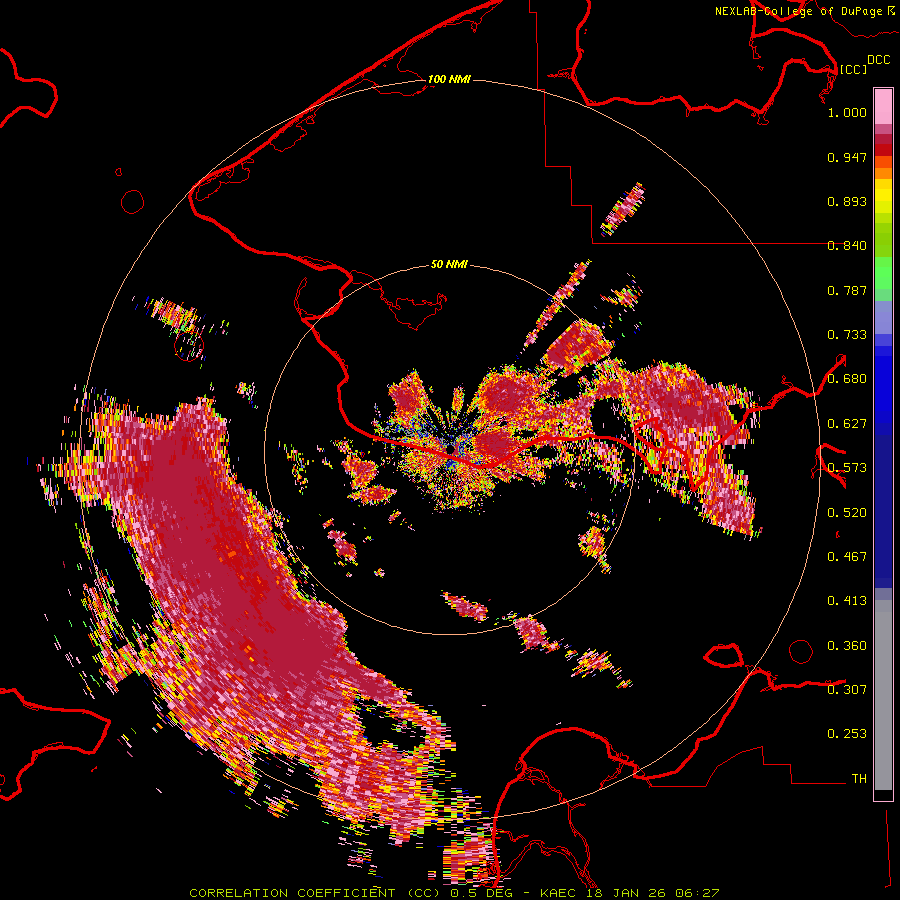The height and width of the screenshot is (900, 900).
Task: Click the 06:27 time stamp
Action: pos(696,893)
